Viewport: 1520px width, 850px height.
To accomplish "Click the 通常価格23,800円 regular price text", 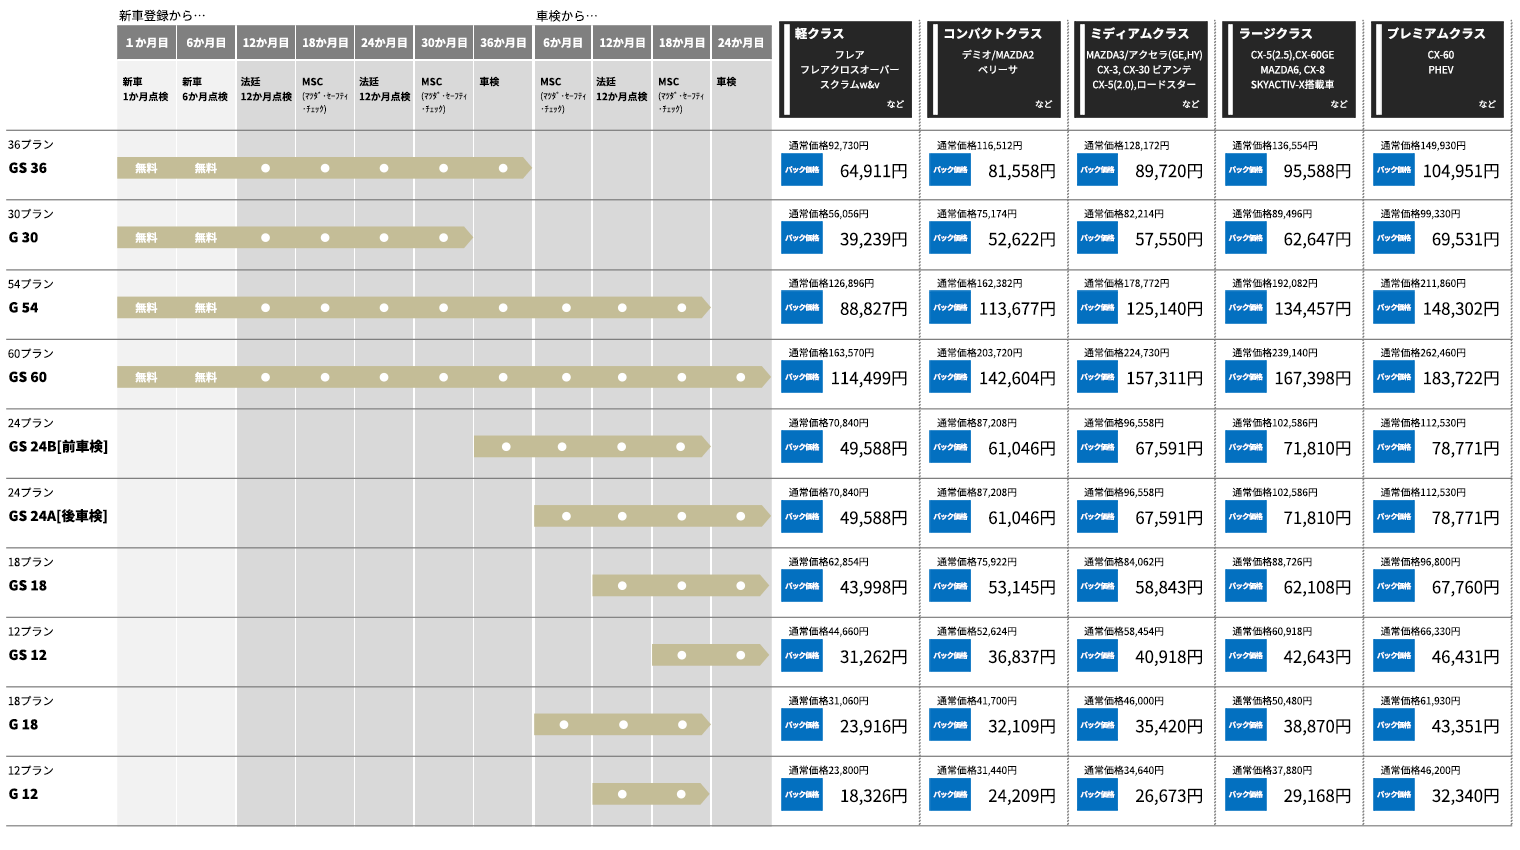I will pyautogui.click(x=829, y=770).
